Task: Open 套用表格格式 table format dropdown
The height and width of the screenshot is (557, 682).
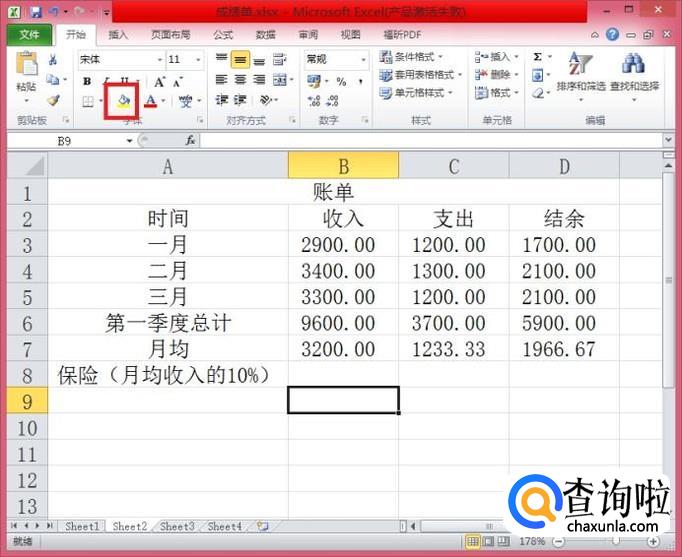Action: pyautogui.click(x=420, y=75)
